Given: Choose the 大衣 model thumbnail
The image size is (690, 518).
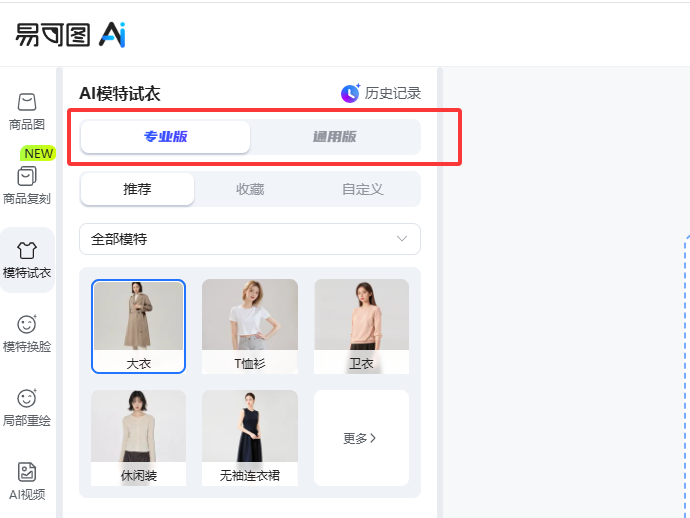Looking at the screenshot, I should 138,327.
